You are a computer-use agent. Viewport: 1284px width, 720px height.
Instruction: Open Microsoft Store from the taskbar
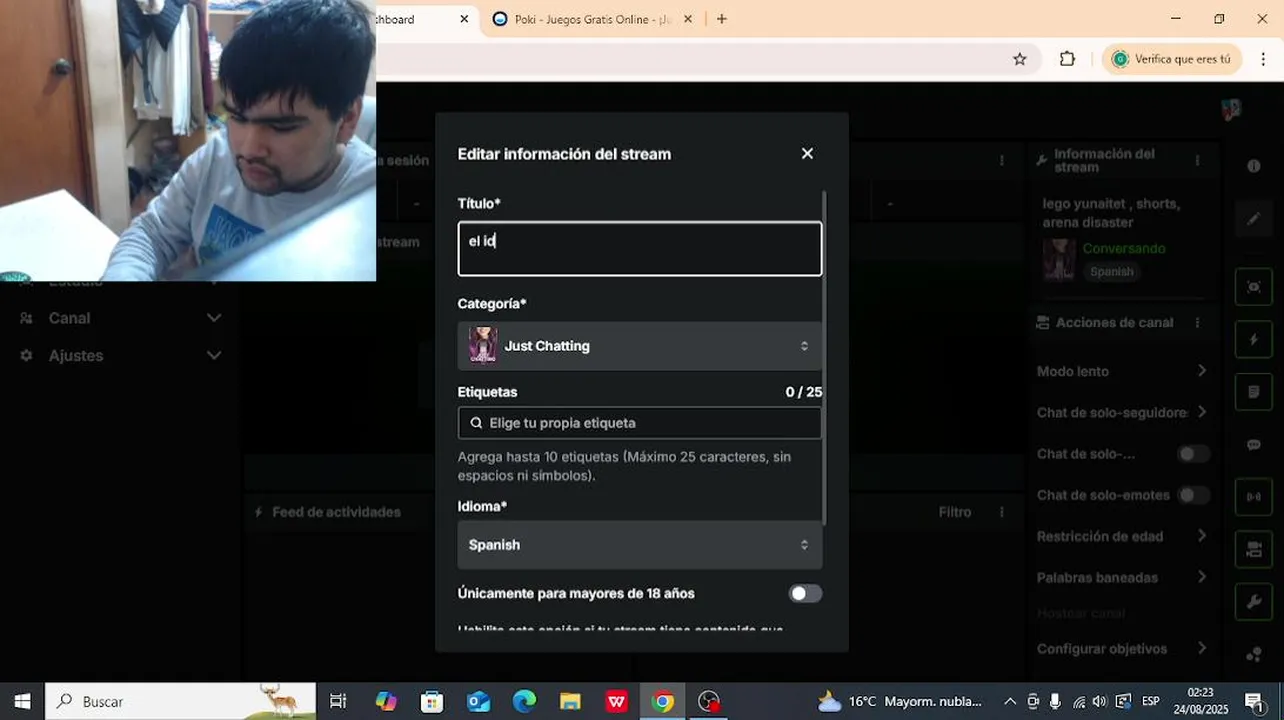point(432,702)
